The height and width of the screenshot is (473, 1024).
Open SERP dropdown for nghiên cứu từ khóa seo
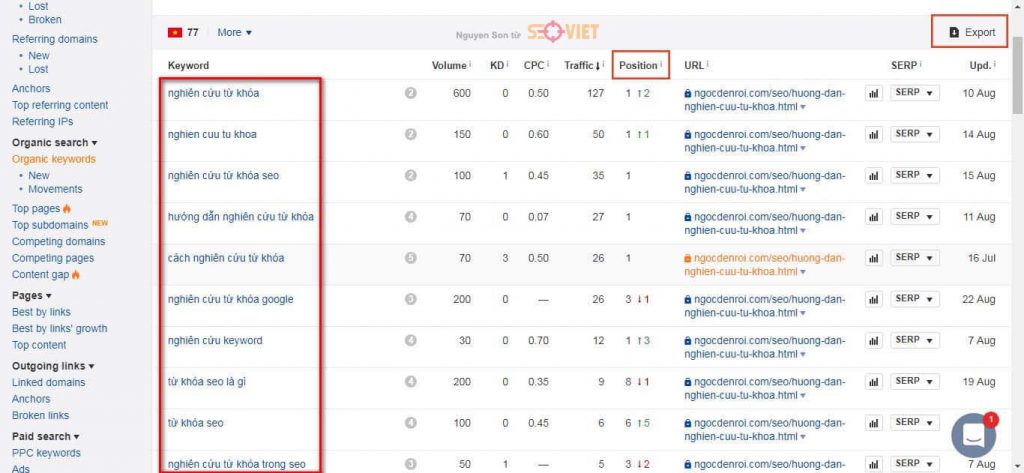click(x=914, y=175)
